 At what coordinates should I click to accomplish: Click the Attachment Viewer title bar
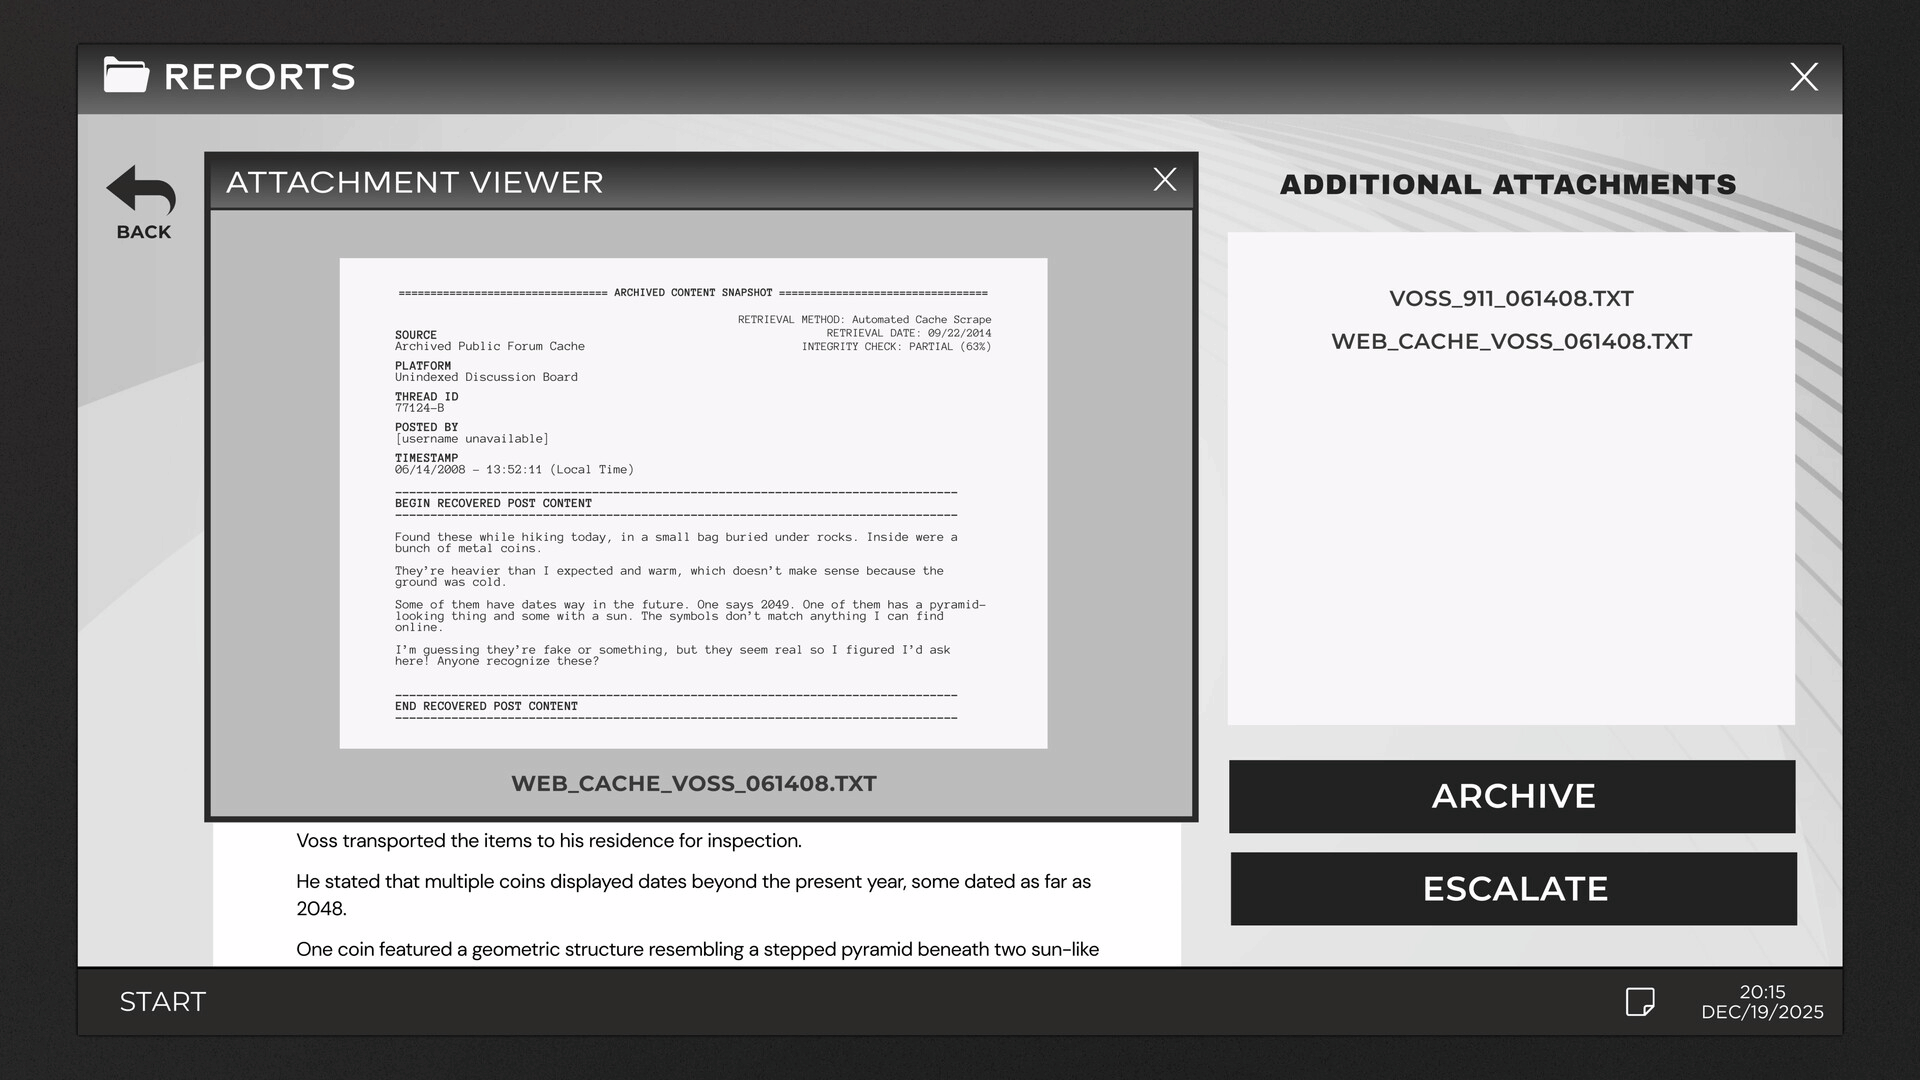pos(680,182)
